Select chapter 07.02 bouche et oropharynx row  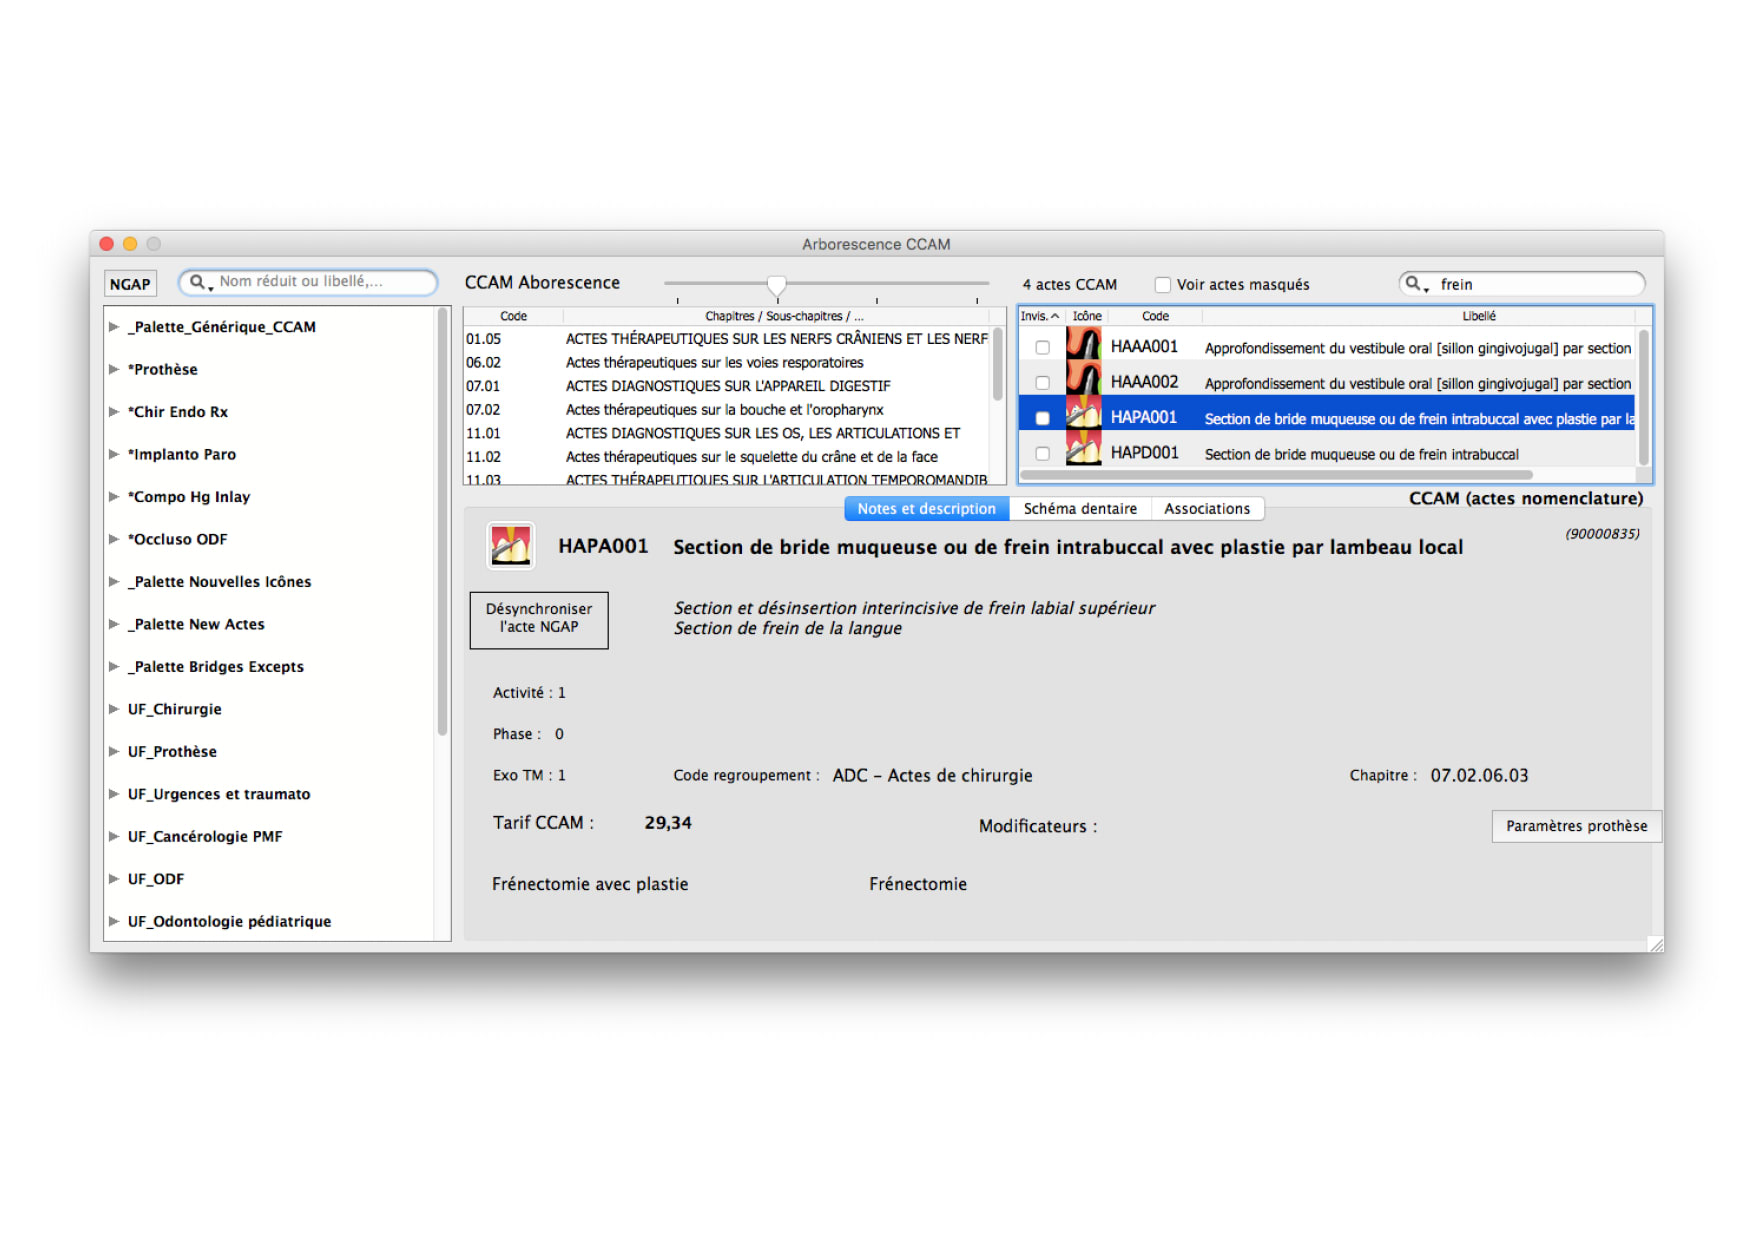(727, 410)
